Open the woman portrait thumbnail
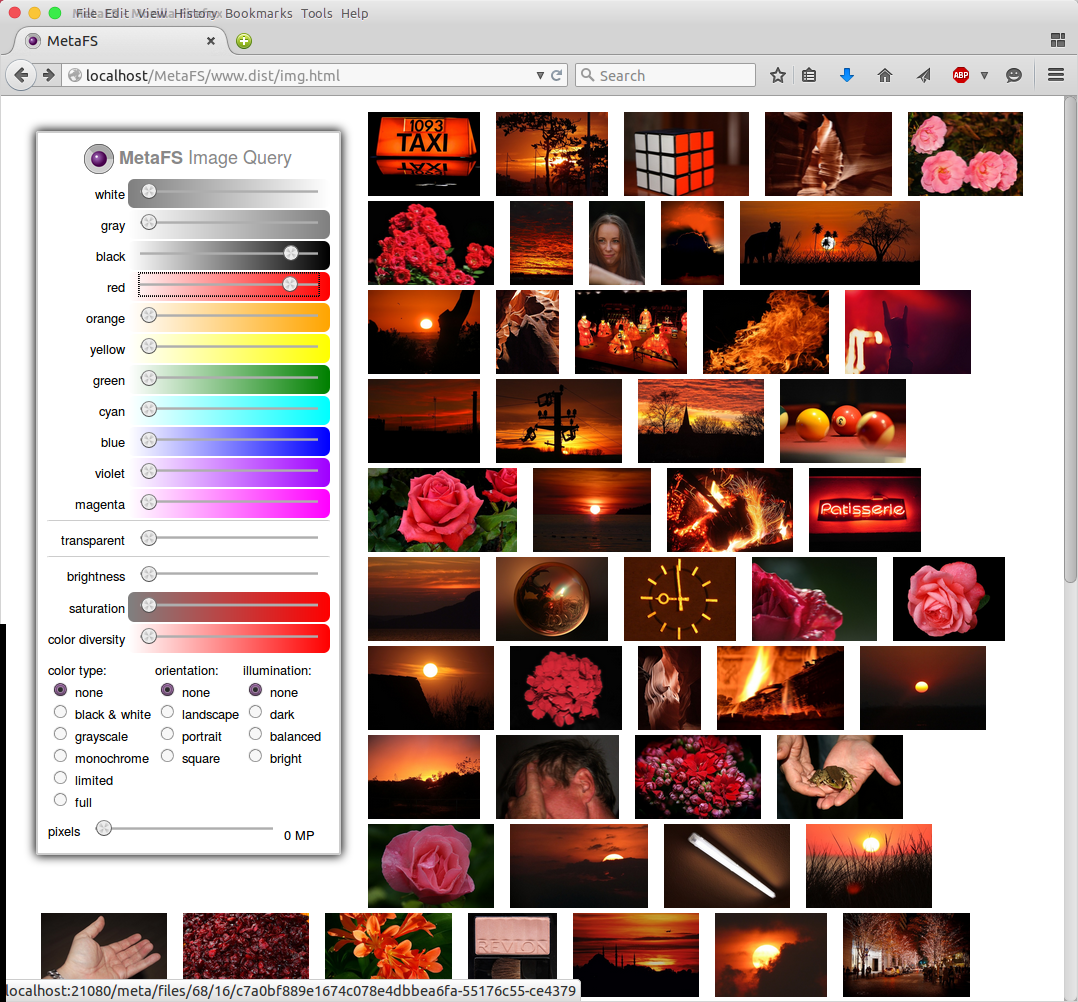The height and width of the screenshot is (1002, 1078). [x=617, y=243]
